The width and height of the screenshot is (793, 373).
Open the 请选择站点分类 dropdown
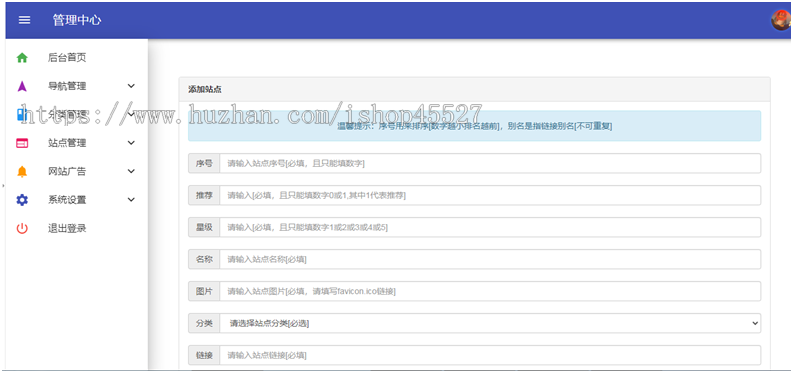tap(490, 323)
